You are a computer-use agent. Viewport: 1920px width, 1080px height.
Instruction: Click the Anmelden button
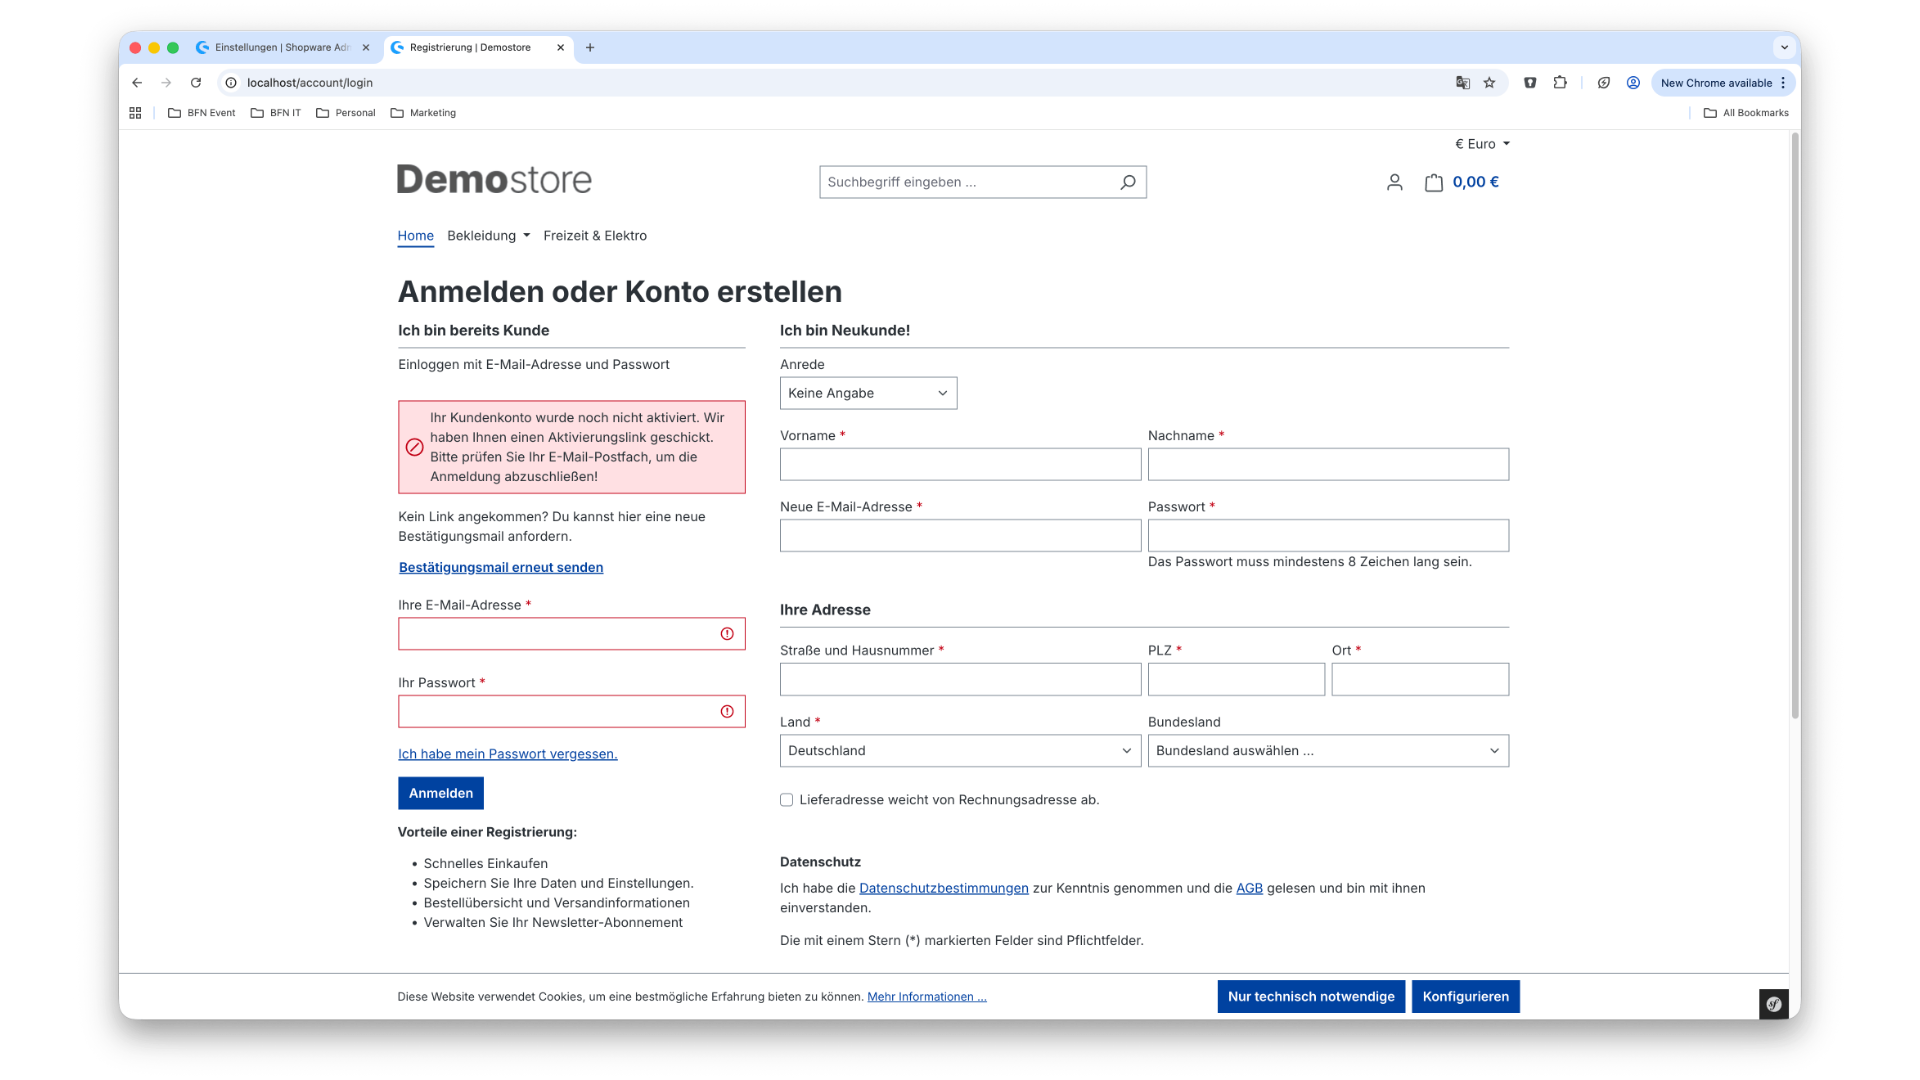point(440,793)
